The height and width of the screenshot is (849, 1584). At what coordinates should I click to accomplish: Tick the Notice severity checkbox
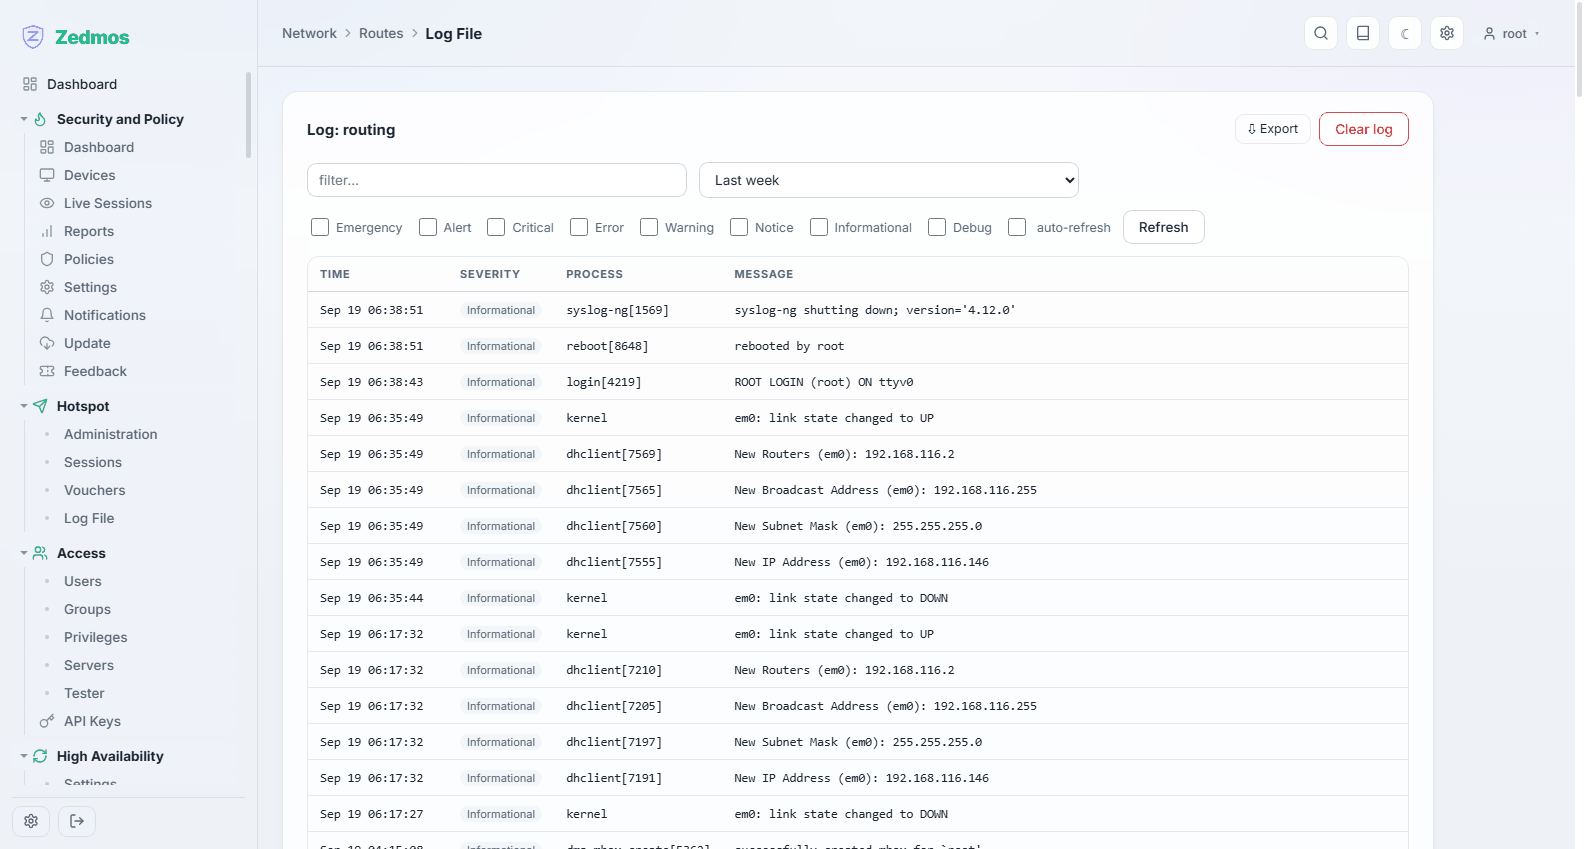739,227
